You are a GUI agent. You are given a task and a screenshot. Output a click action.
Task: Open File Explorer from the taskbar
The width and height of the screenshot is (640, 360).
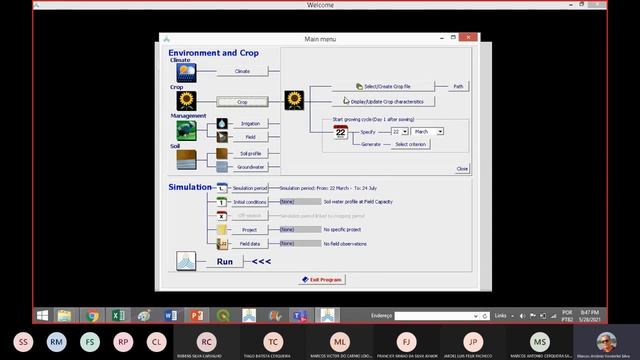click(x=64, y=316)
